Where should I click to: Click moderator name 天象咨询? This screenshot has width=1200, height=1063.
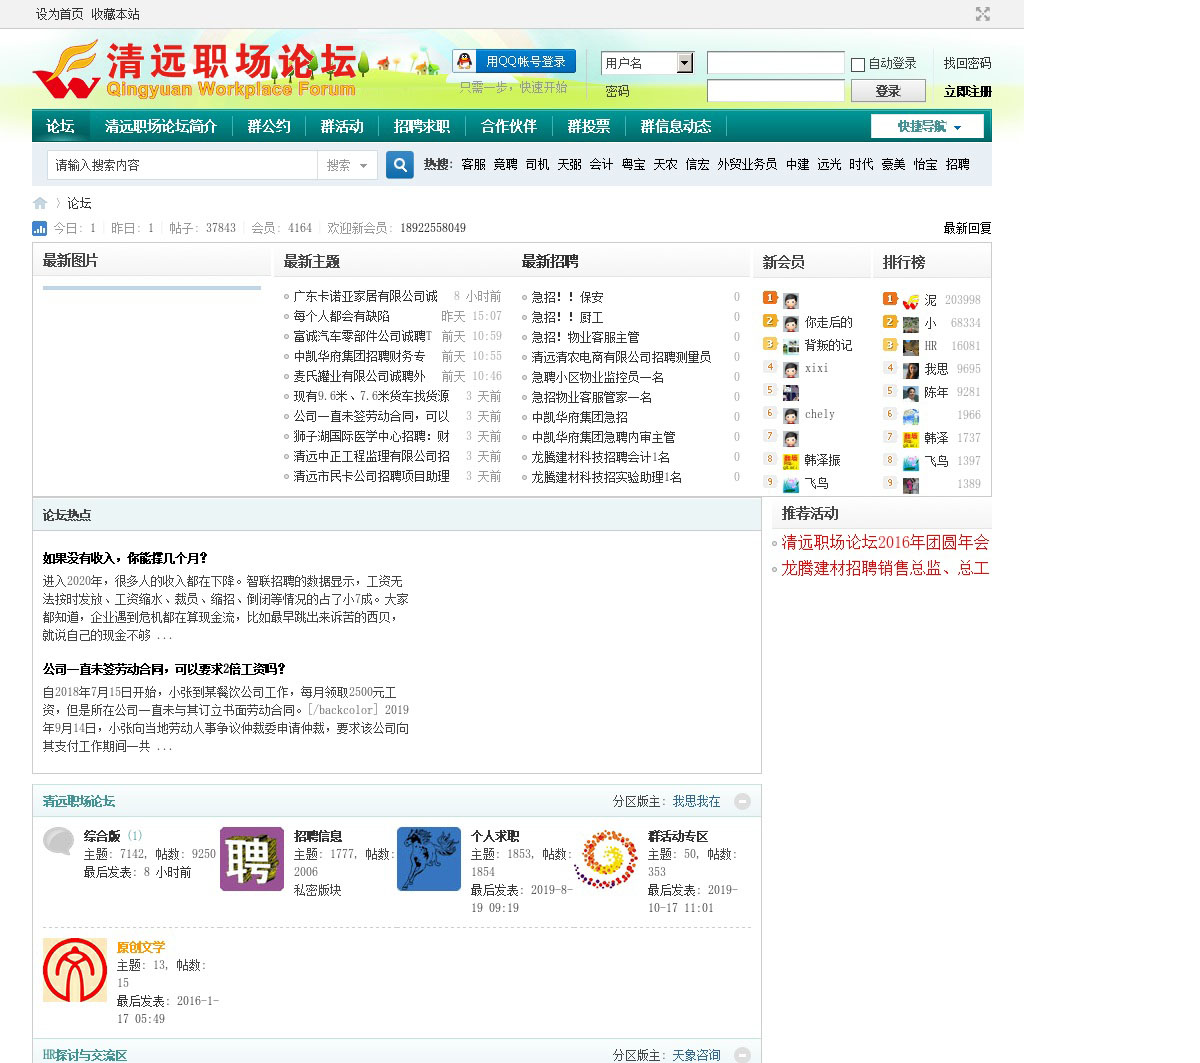(696, 1055)
